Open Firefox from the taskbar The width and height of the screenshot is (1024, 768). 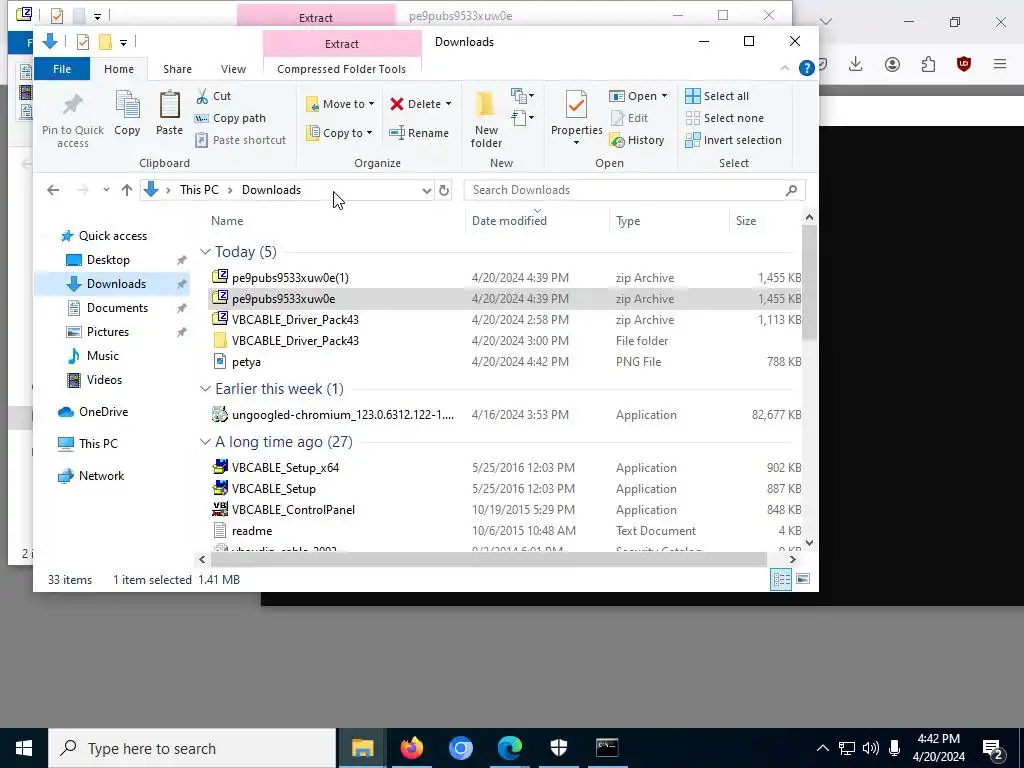411,748
